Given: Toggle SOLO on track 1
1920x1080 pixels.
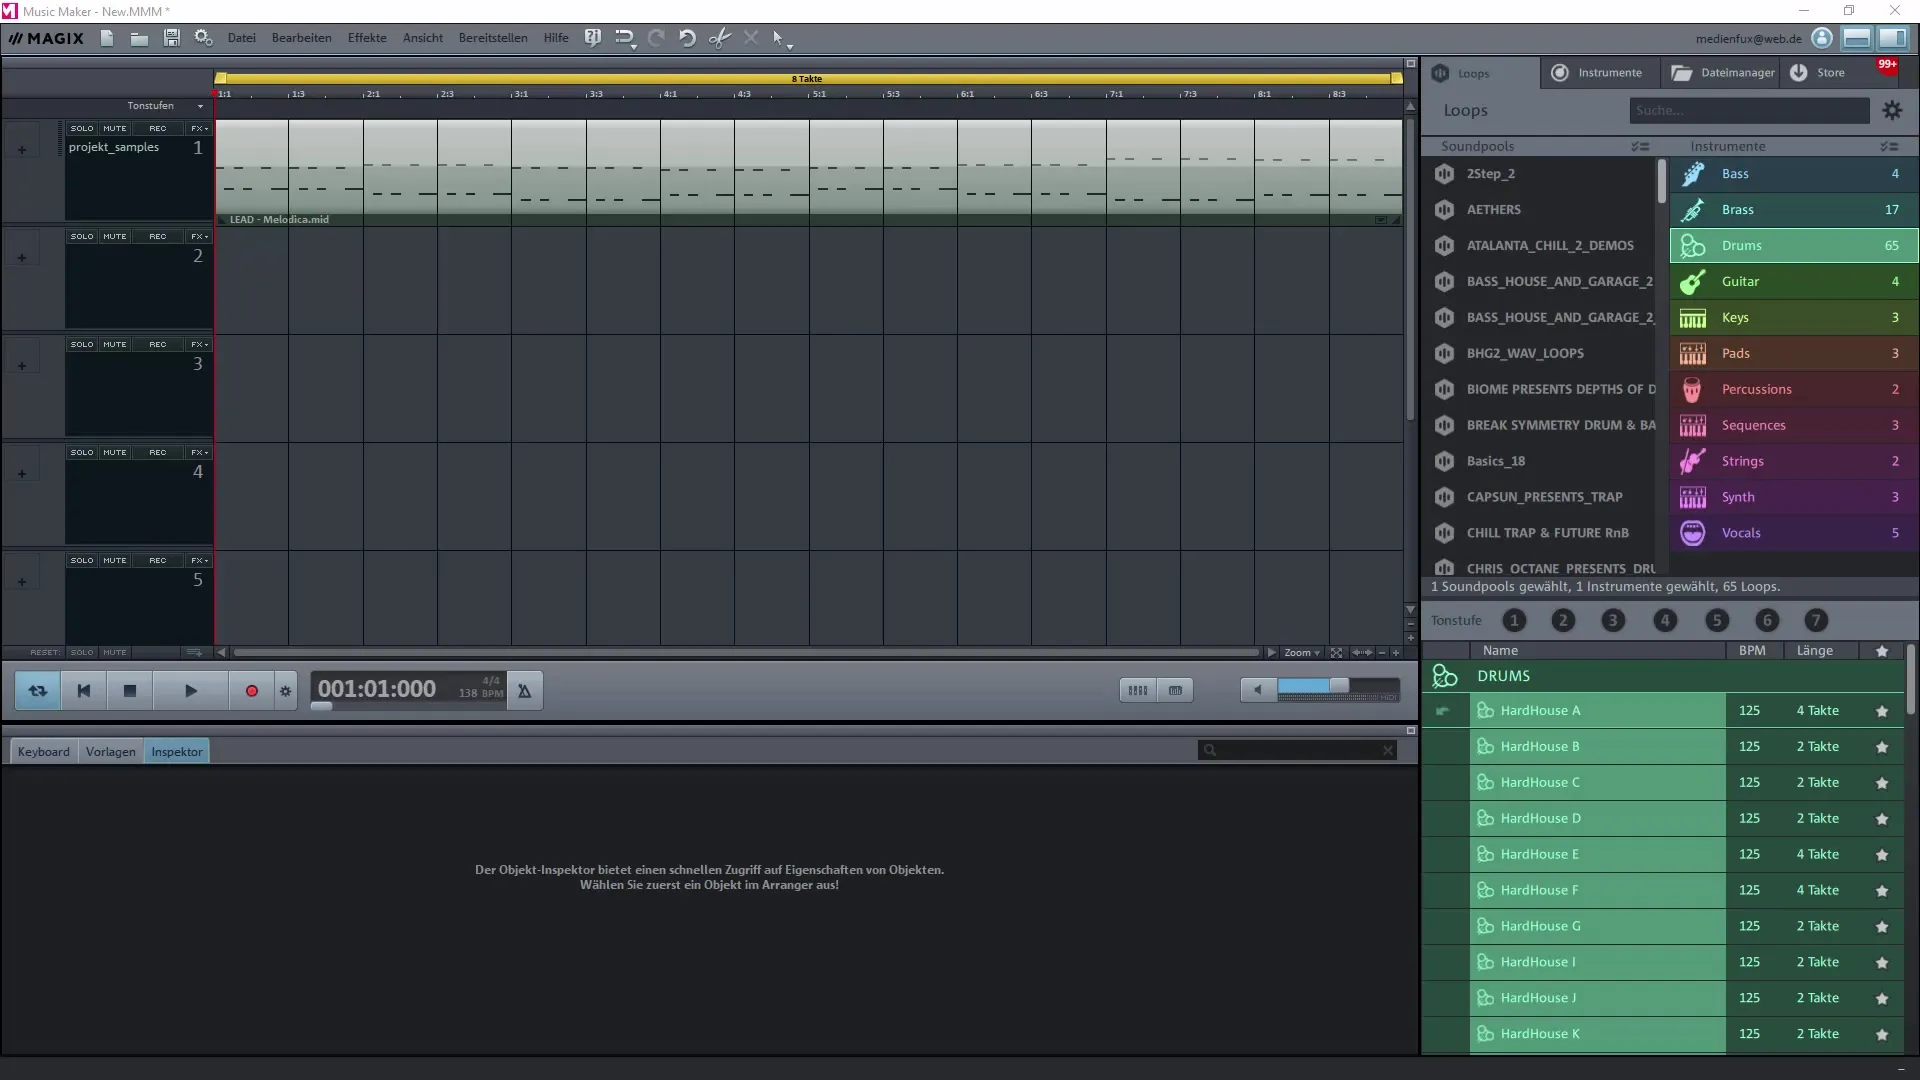Looking at the screenshot, I should coord(82,129).
